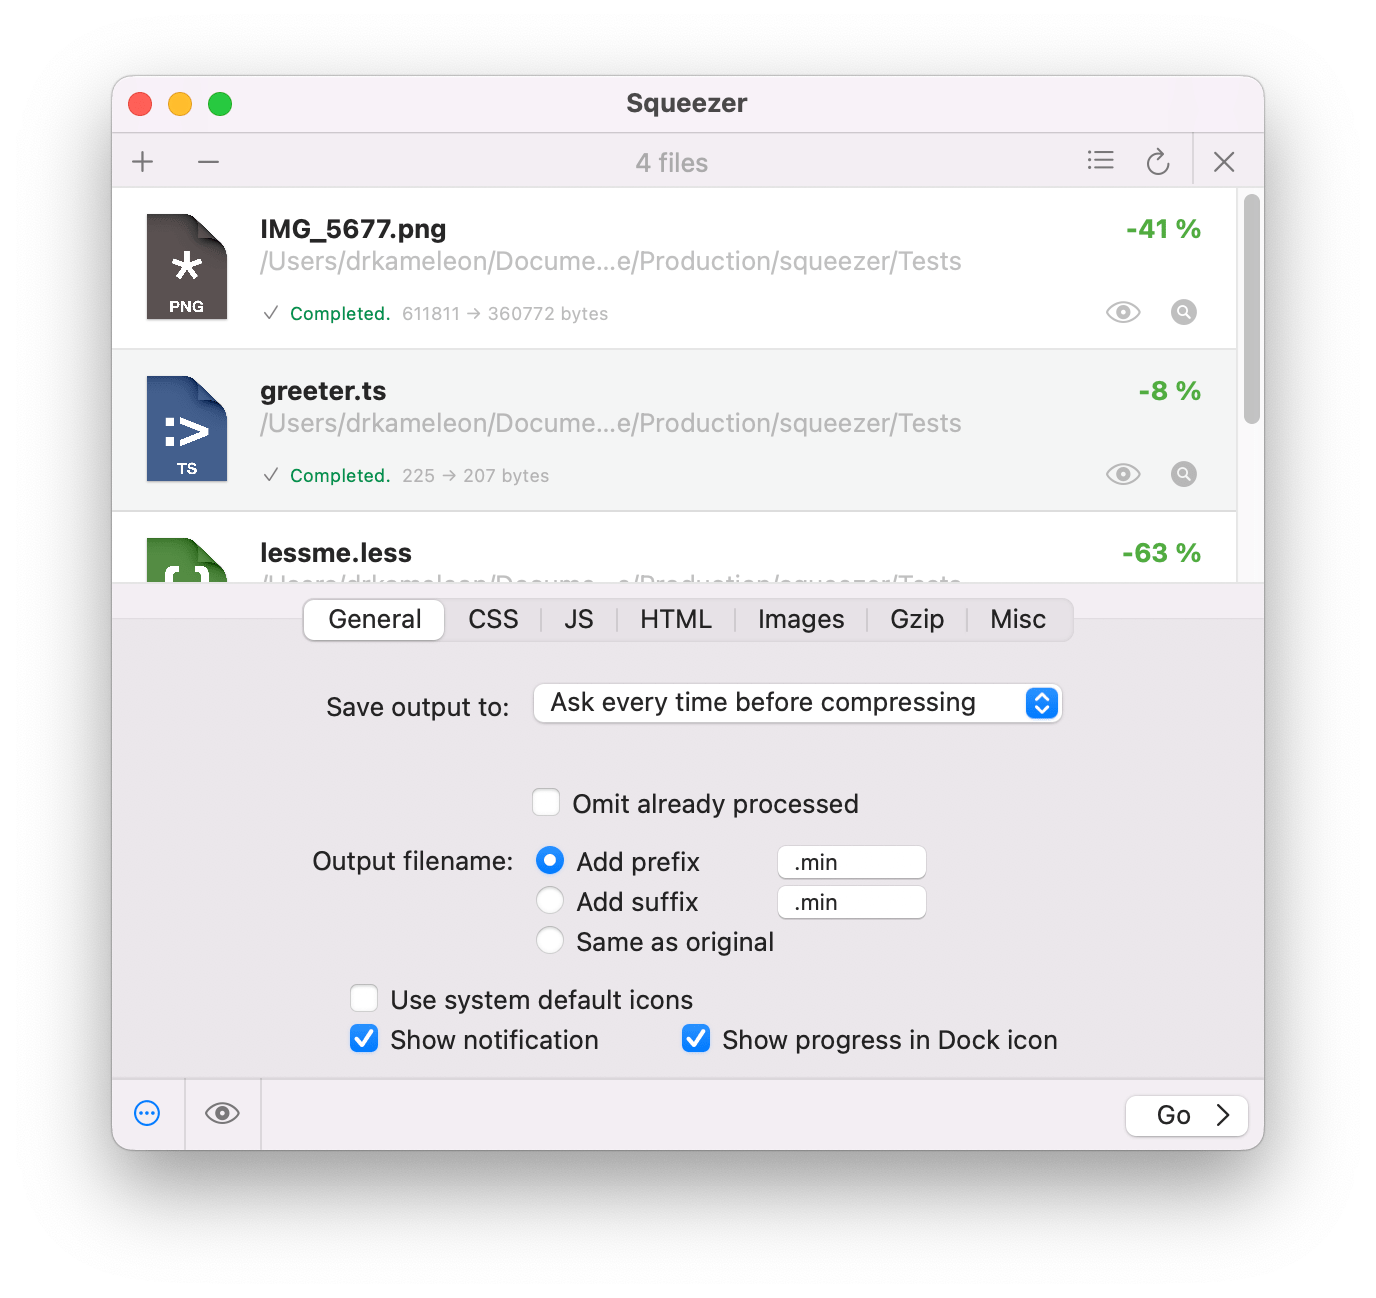This screenshot has height=1298, width=1376.
Task: Click the Go button
Action: coord(1187,1115)
